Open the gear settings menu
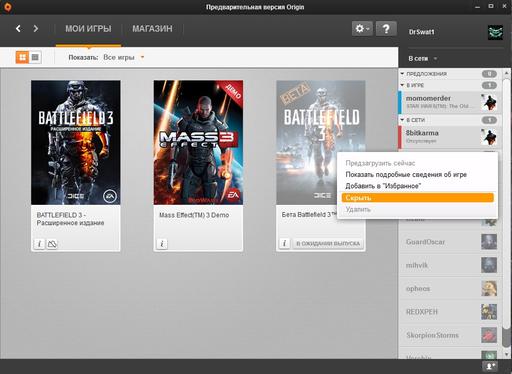 362,29
